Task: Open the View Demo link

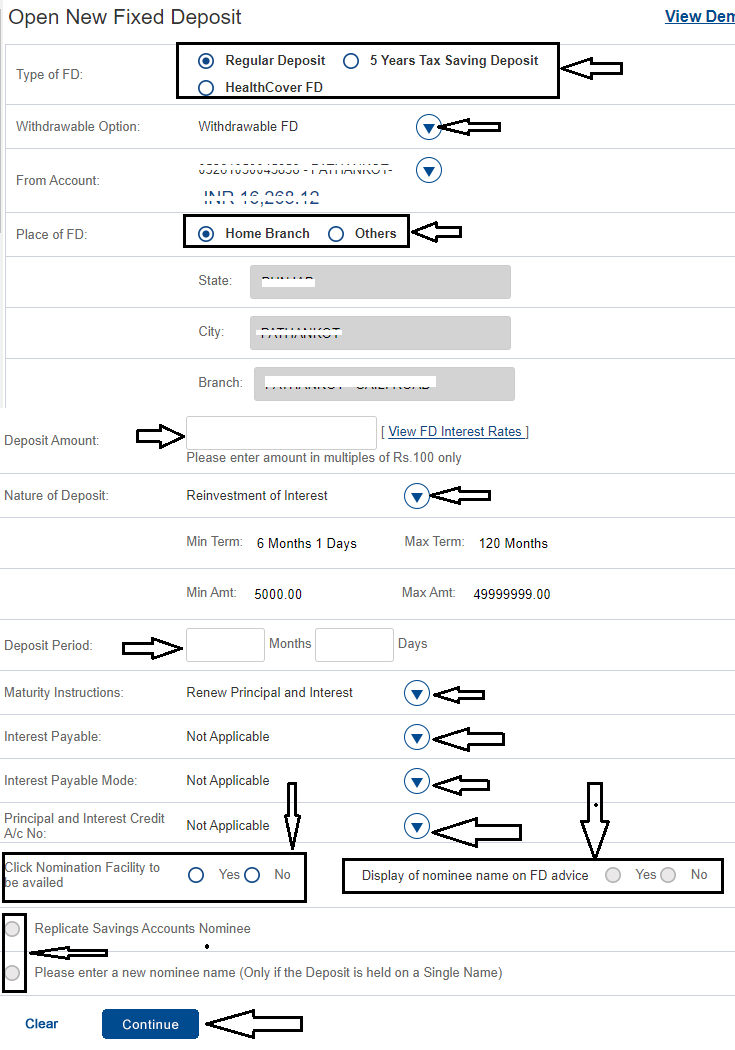Action: point(700,17)
